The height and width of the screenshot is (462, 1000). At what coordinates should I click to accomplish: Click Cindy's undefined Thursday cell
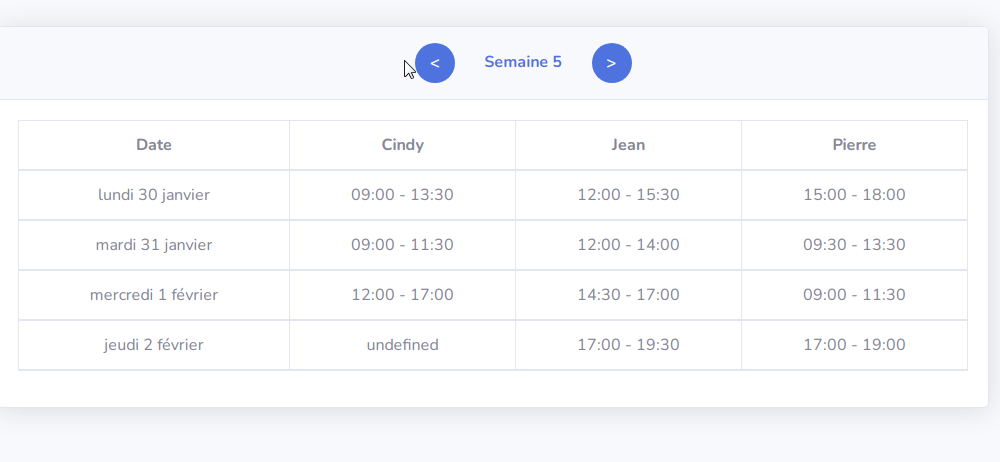click(x=402, y=345)
